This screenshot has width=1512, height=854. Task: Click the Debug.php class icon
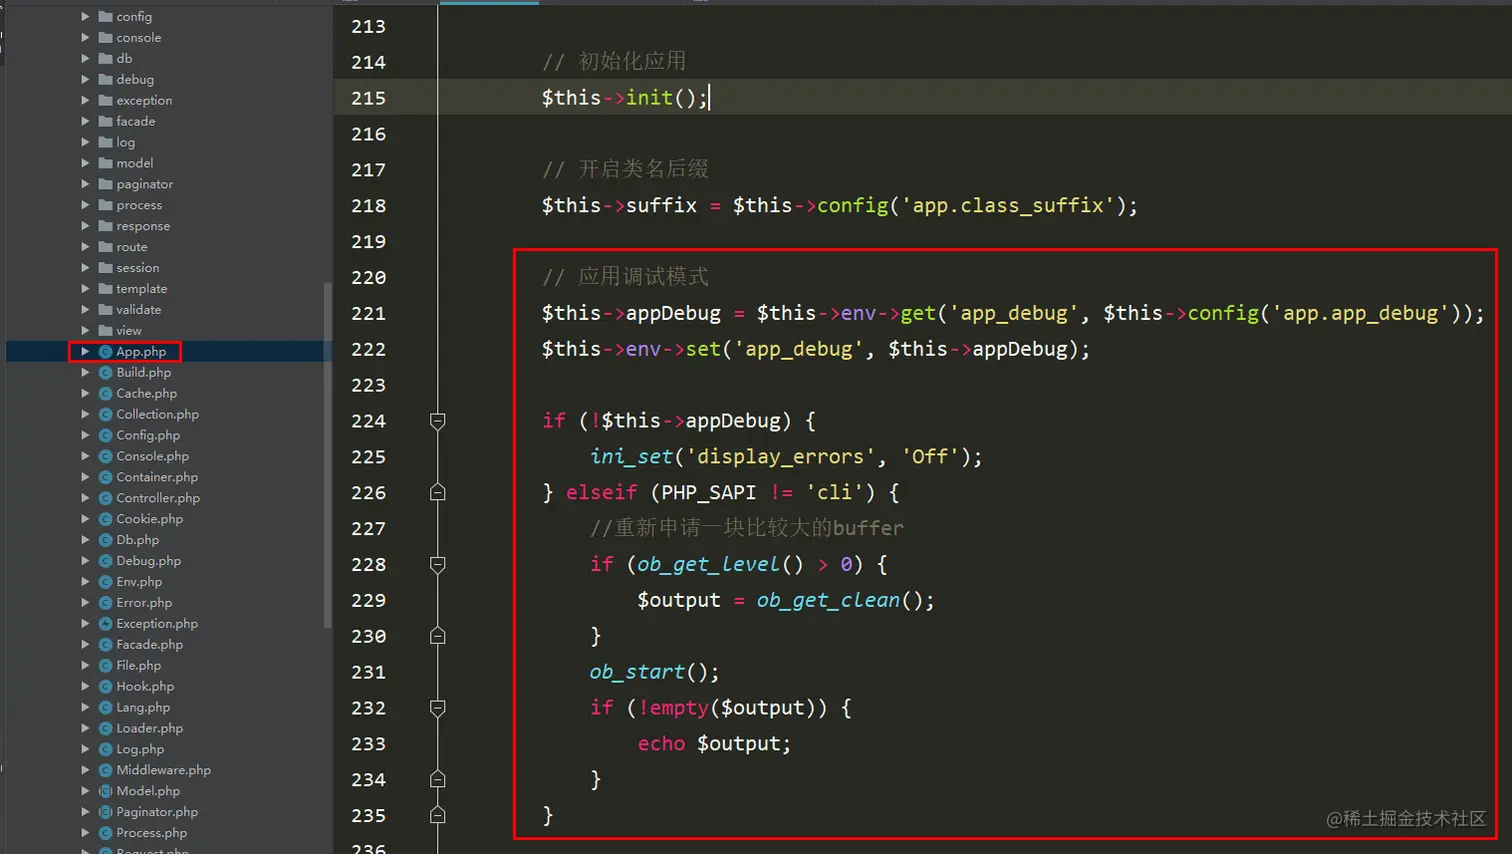pos(105,561)
